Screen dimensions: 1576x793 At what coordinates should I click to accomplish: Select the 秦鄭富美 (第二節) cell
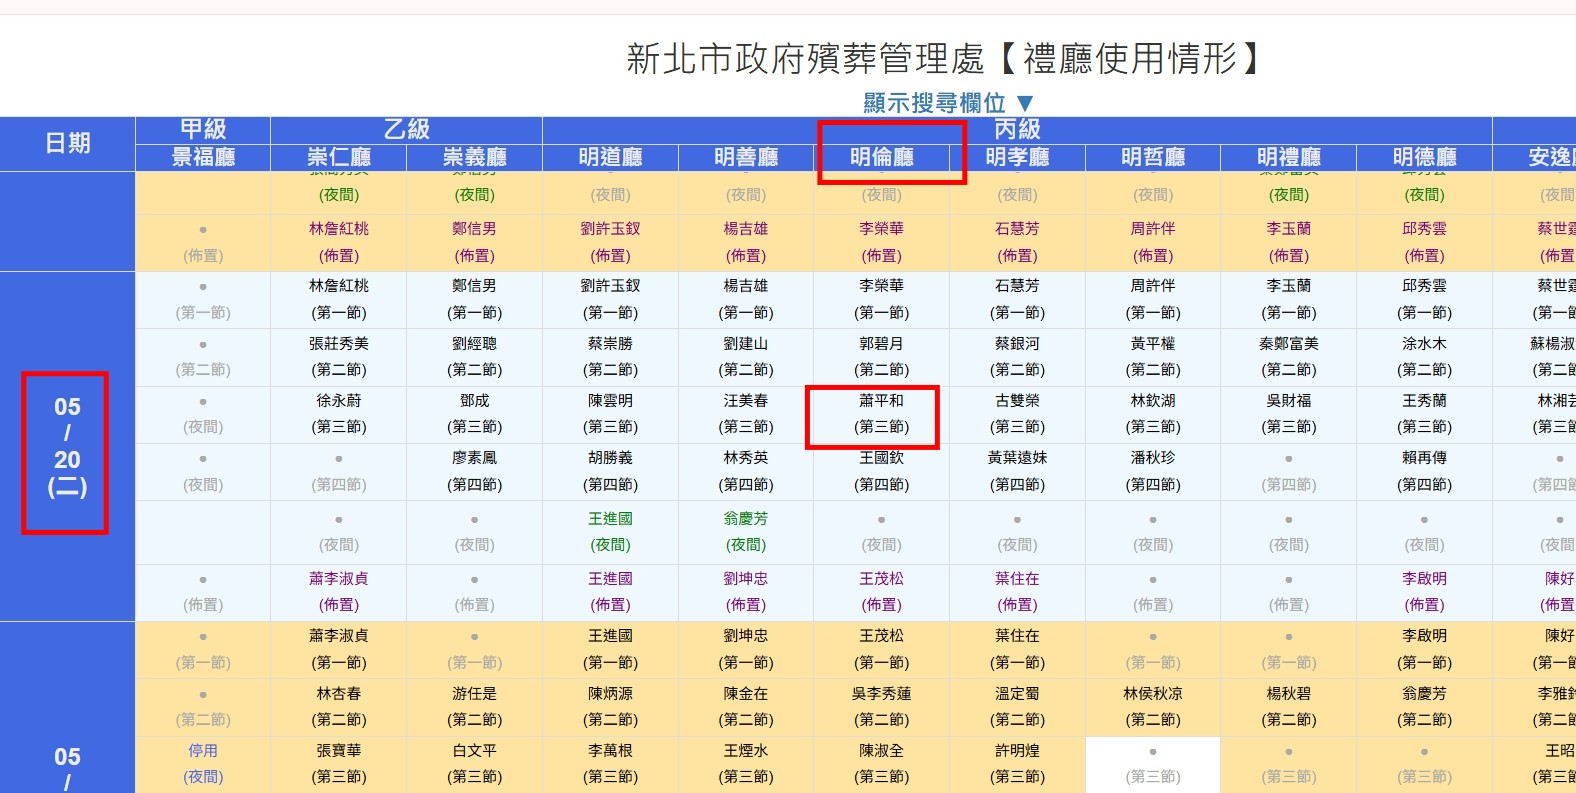(1289, 357)
